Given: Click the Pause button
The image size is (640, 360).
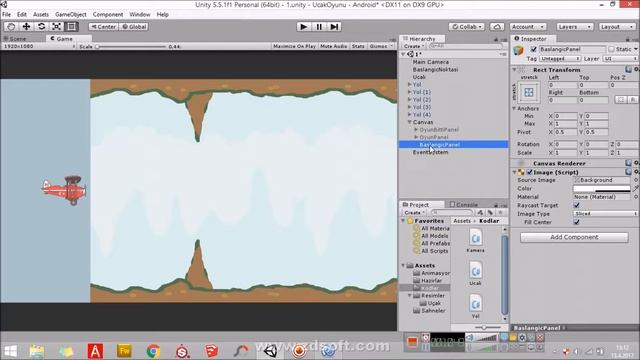Looking at the screenshot, I should point(319,27).
